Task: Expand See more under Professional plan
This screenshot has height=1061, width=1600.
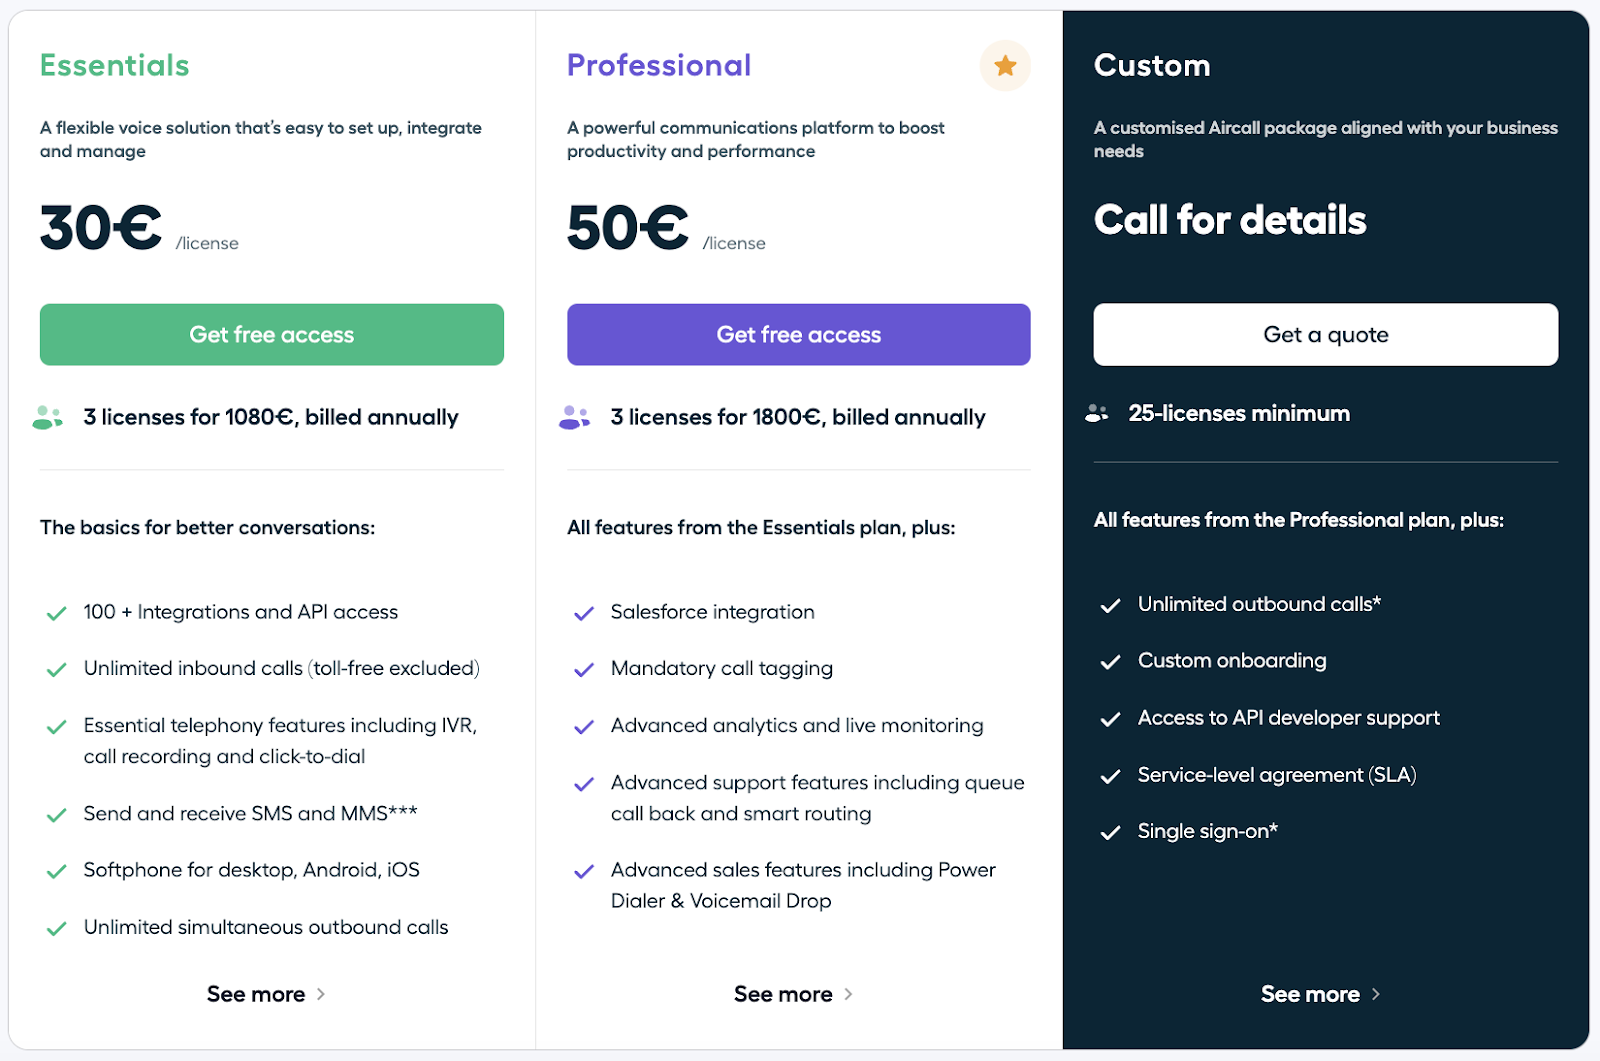Action: (x=793, y=994)
